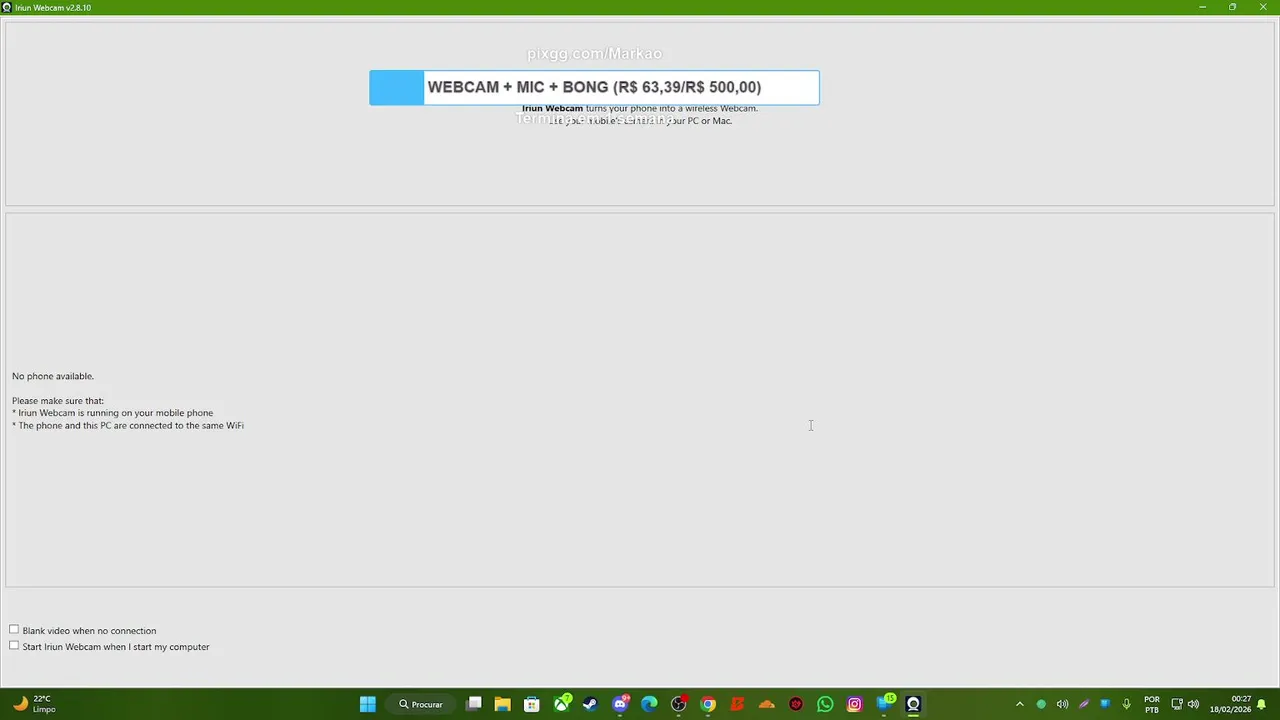Open the notifications bell icon

point(1263,704)
